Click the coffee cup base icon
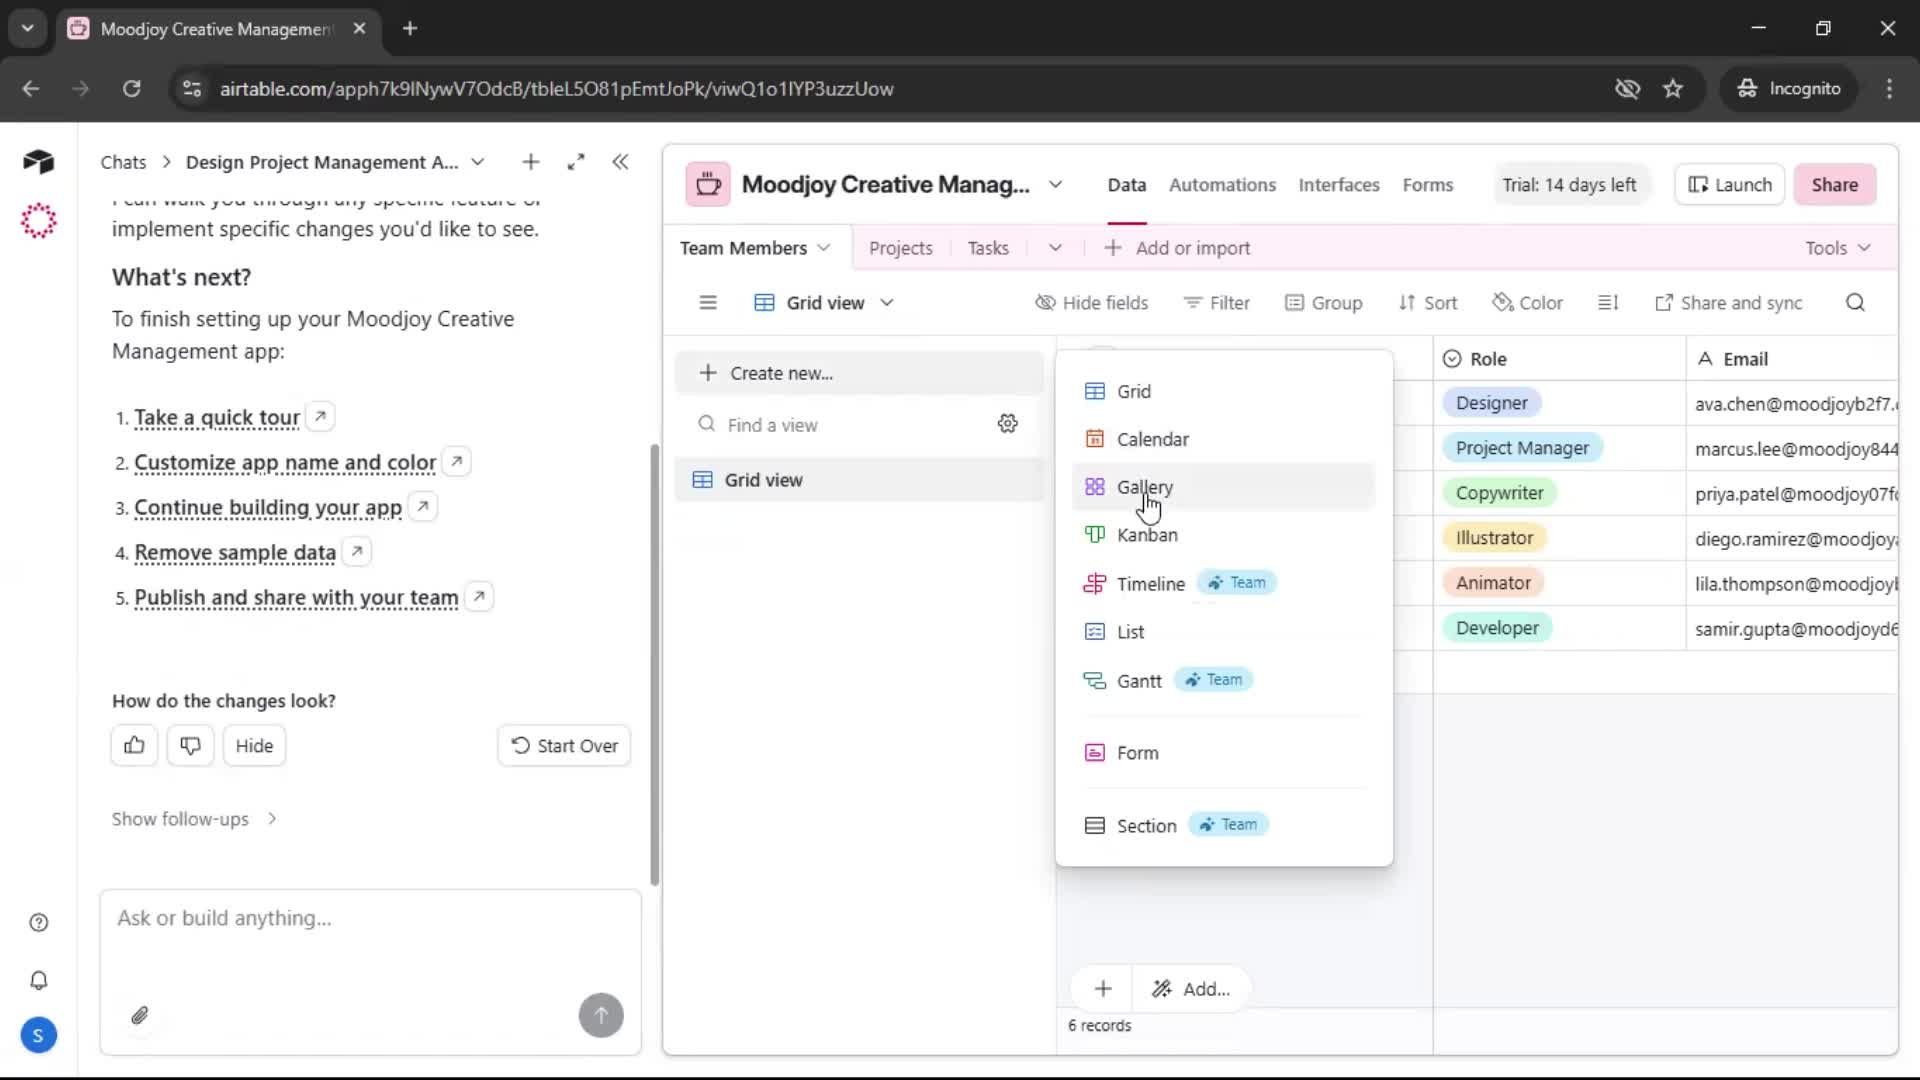This screenshot has width=1920, height=1080. pos(708,185)
